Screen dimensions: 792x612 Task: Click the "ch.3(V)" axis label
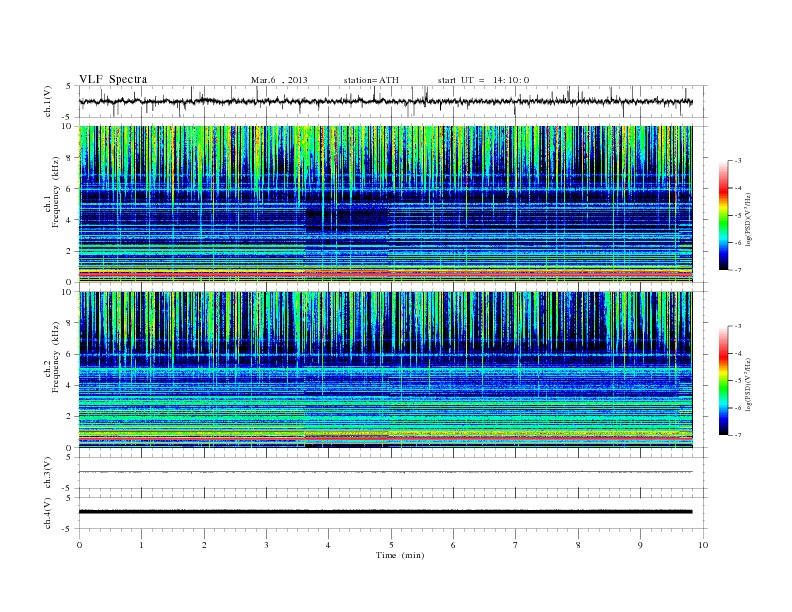[47, 473]
